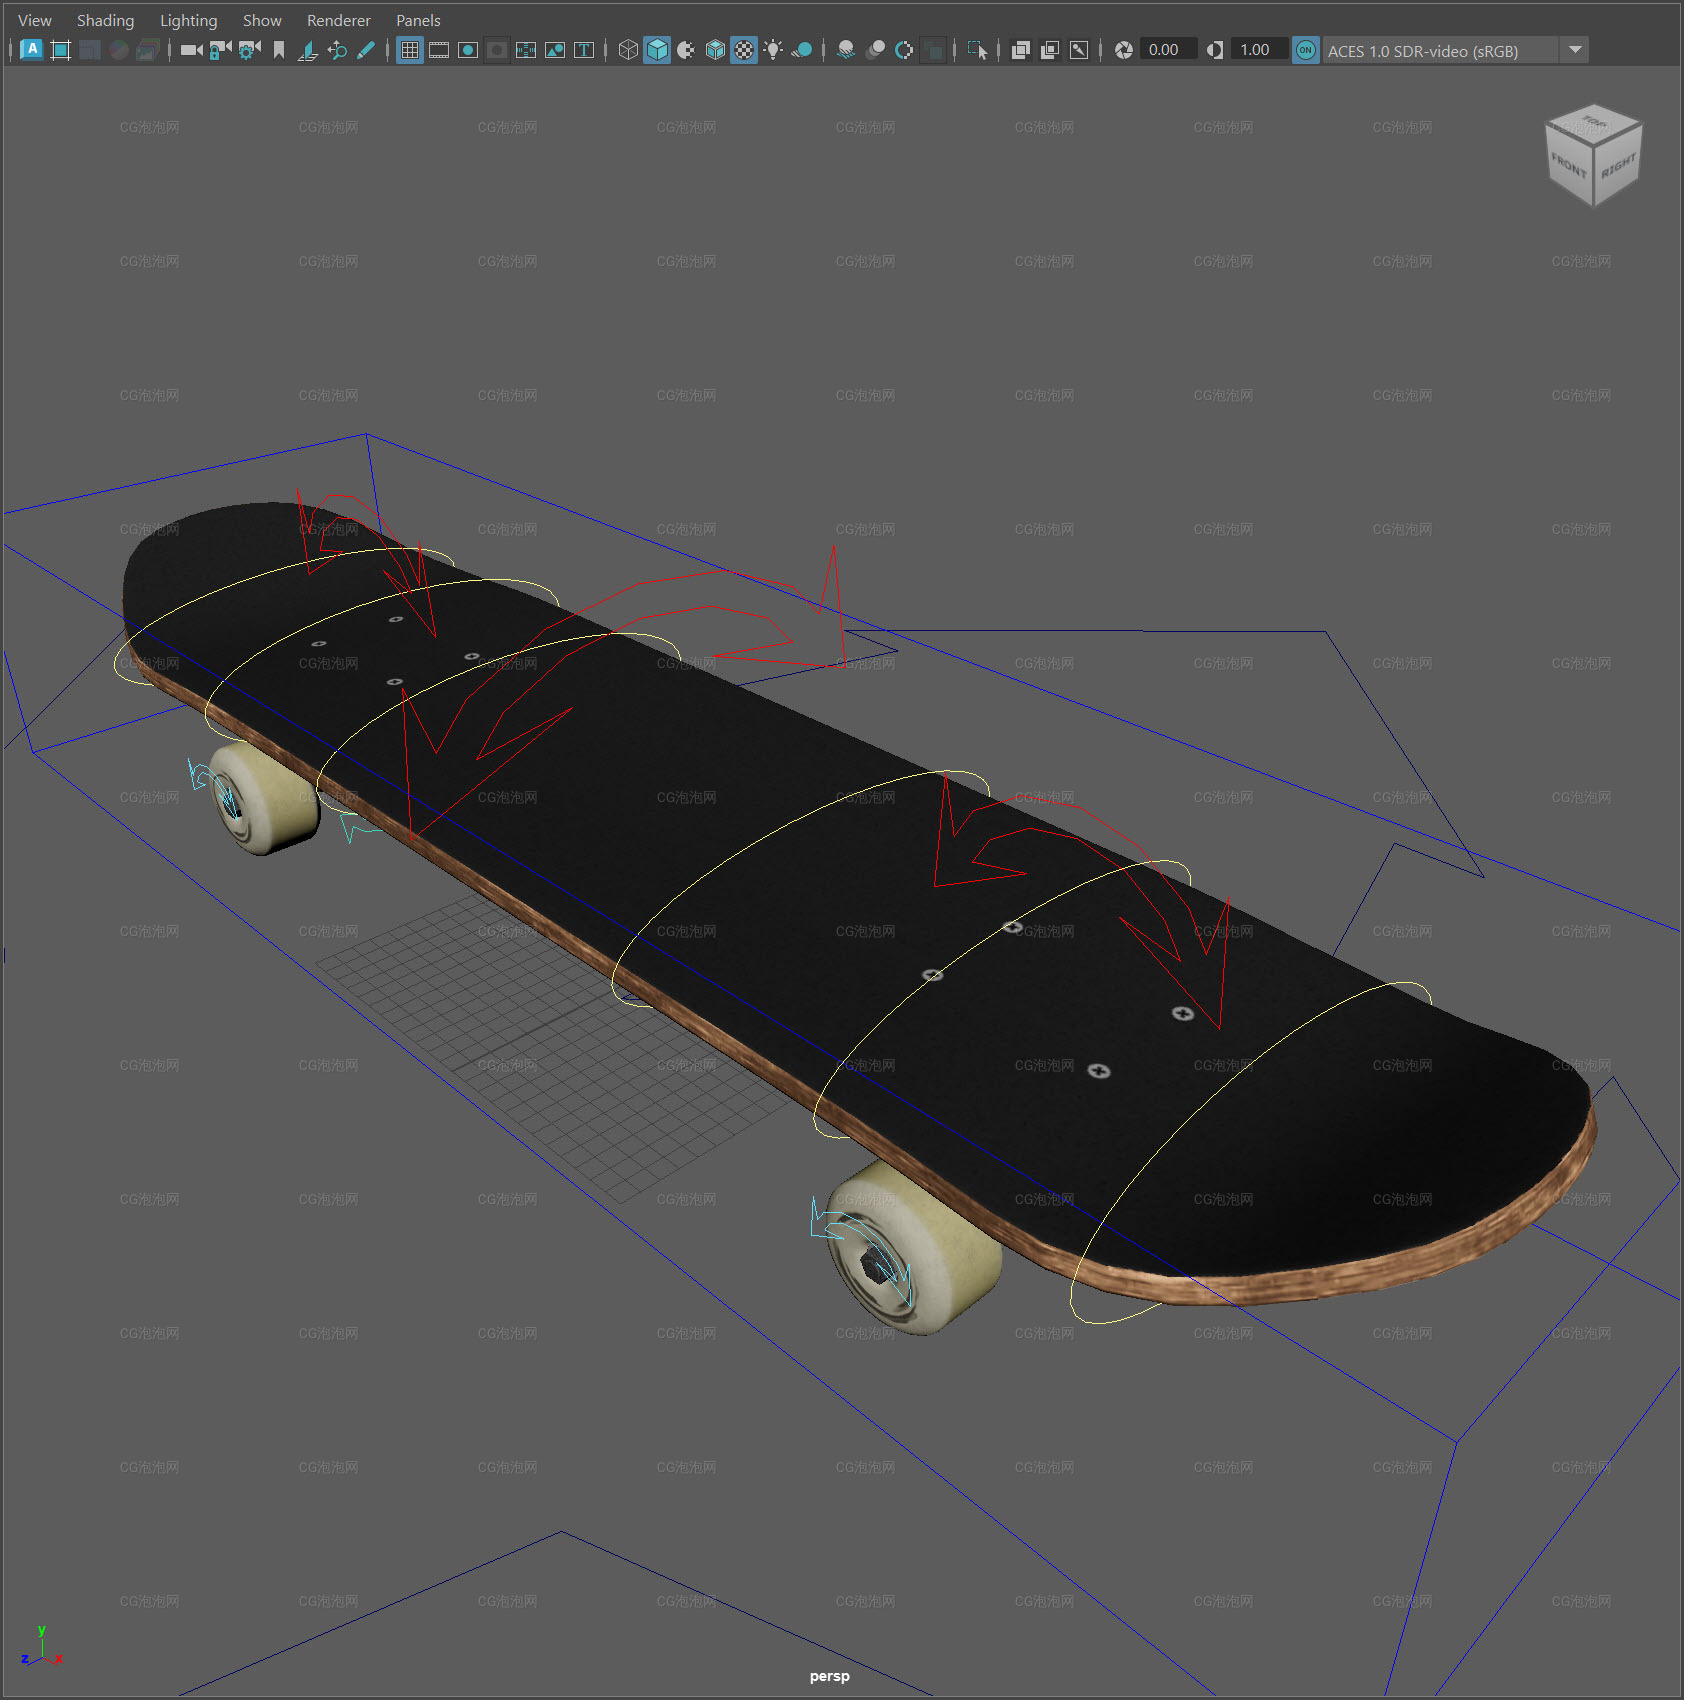Activate the Grease Pencil icon
The height and width of the screenshot is (1700, 1684).
point(366,50)
